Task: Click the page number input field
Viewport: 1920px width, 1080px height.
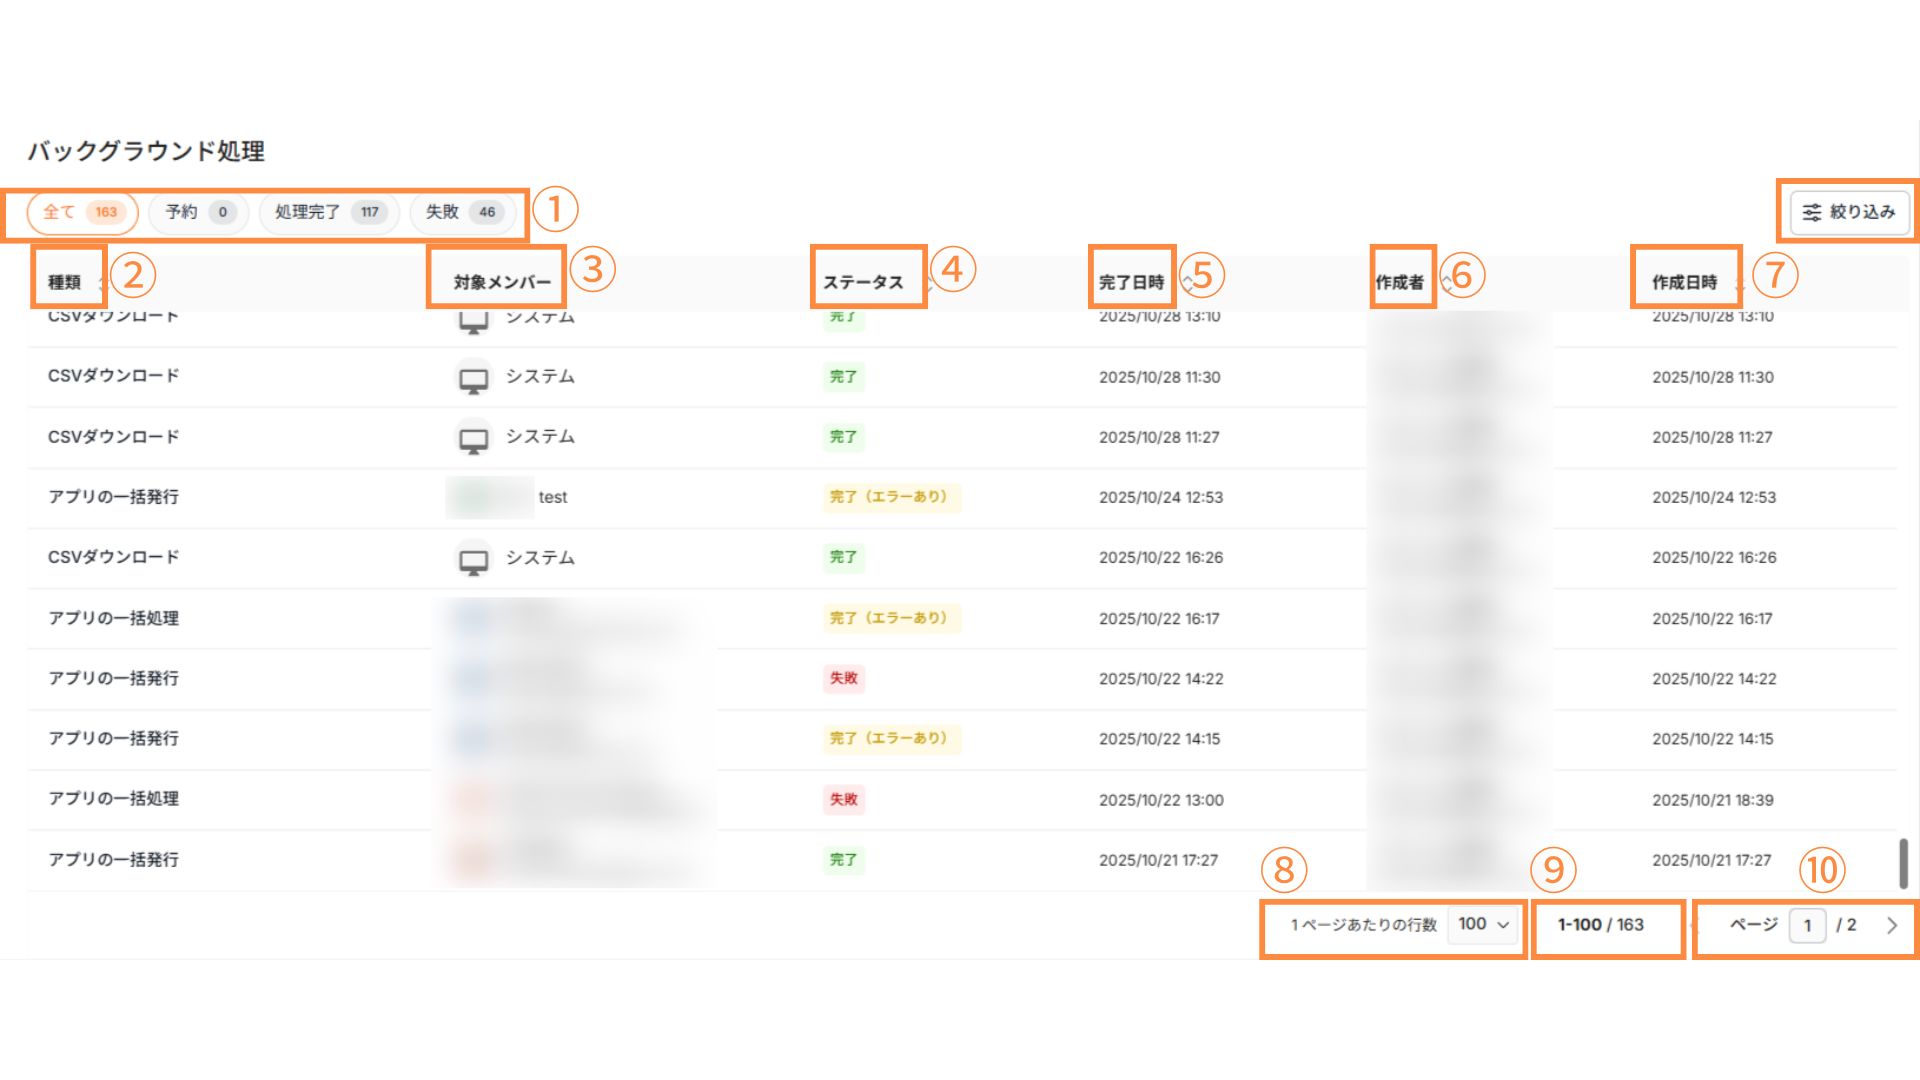Action: coord(1807,926)
